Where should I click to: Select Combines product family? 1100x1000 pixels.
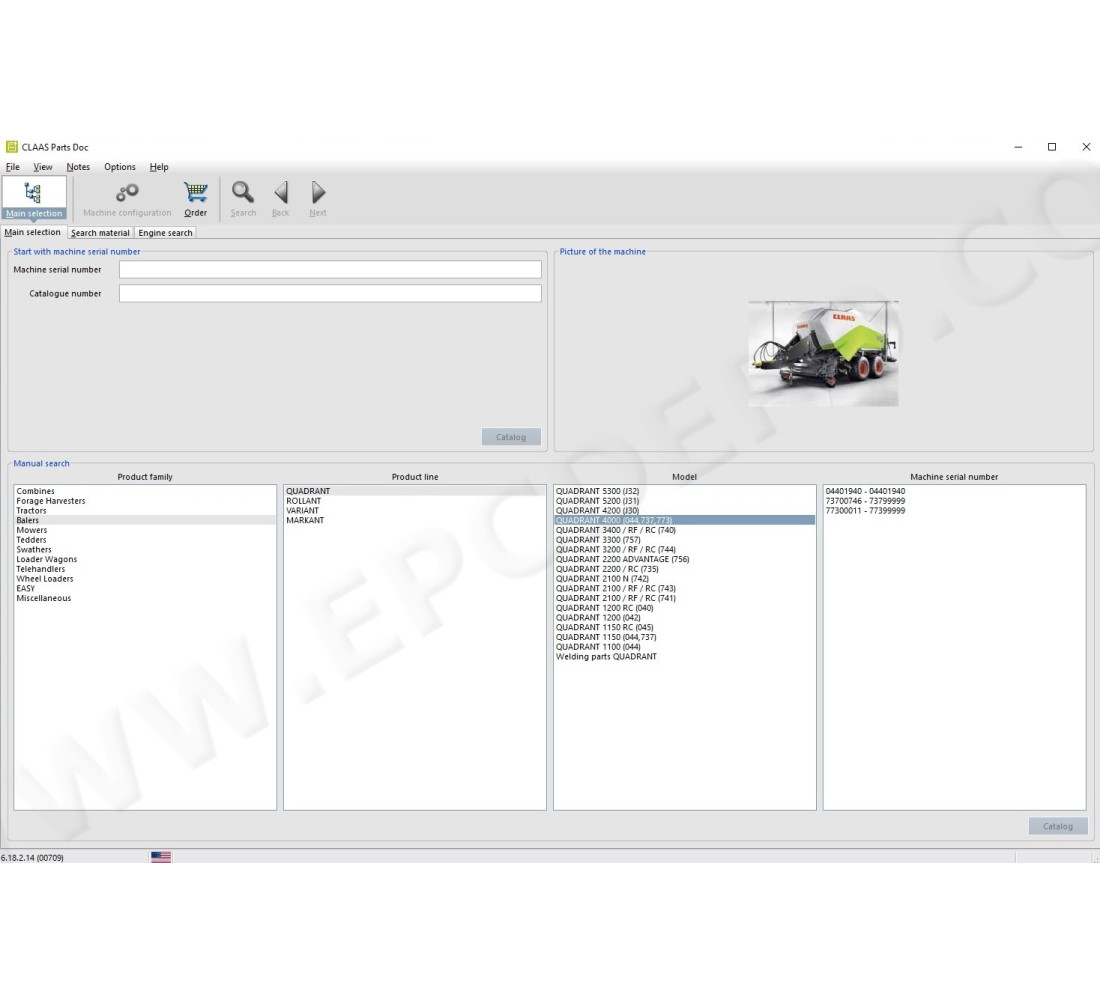click(145, 491)
